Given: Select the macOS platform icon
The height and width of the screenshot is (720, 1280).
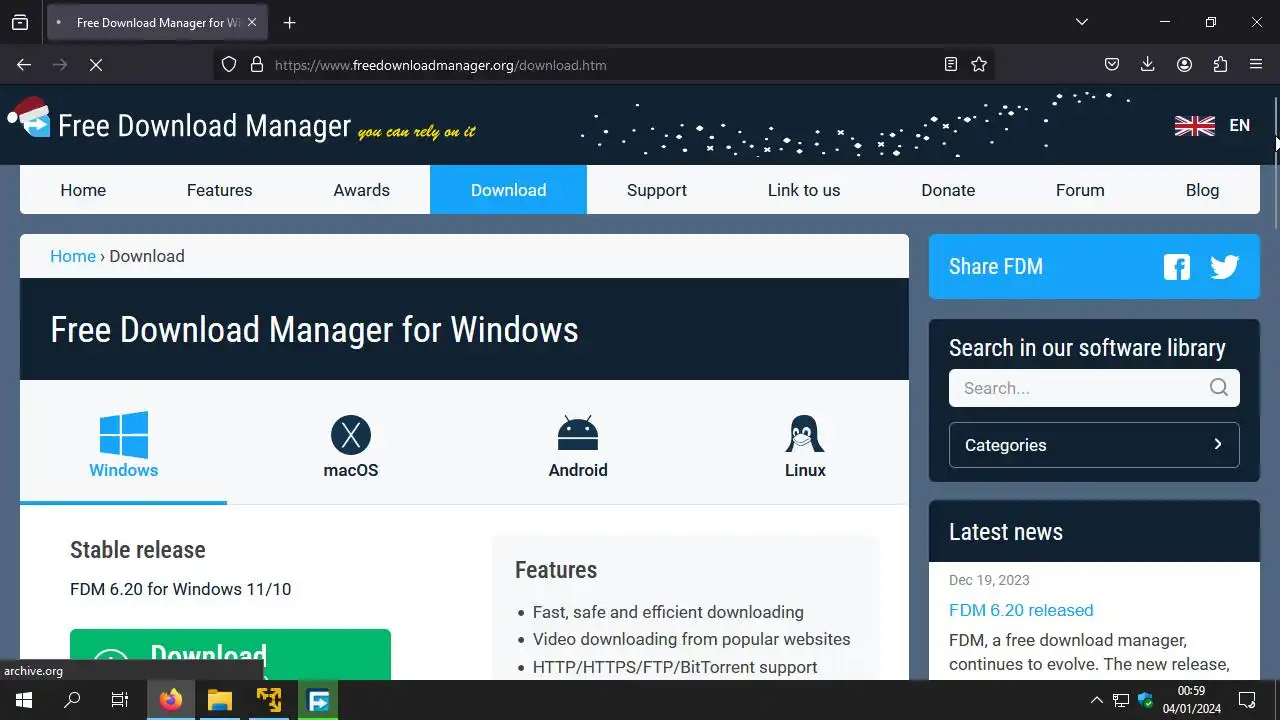Looking at the screenshot, I should [x=351, y=435].
